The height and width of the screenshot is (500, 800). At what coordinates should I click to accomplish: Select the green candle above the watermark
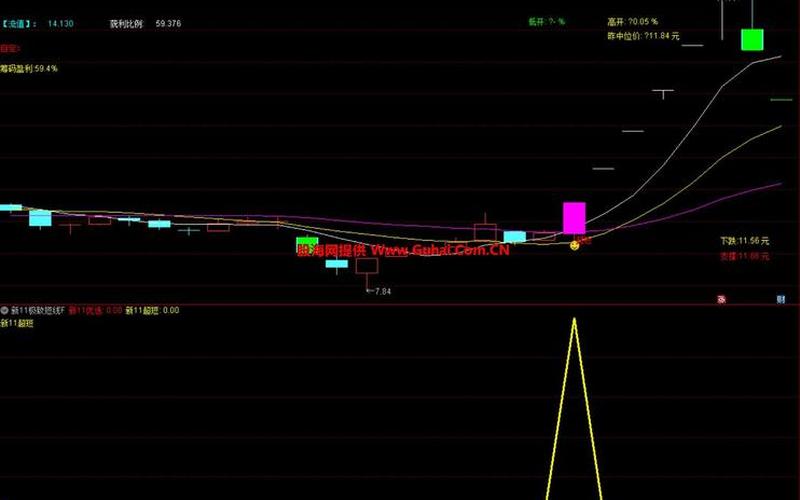coord(307,242)
